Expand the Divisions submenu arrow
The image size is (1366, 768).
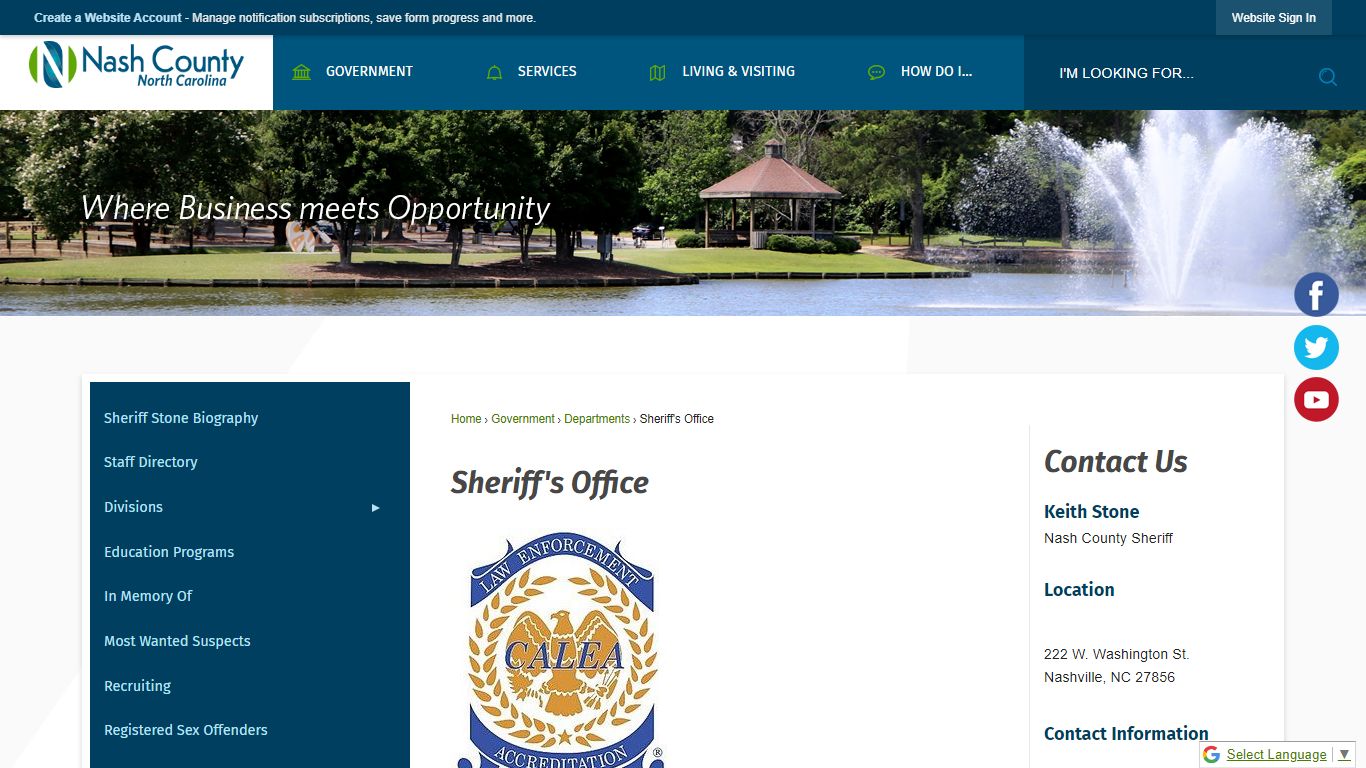pos(376,508)
